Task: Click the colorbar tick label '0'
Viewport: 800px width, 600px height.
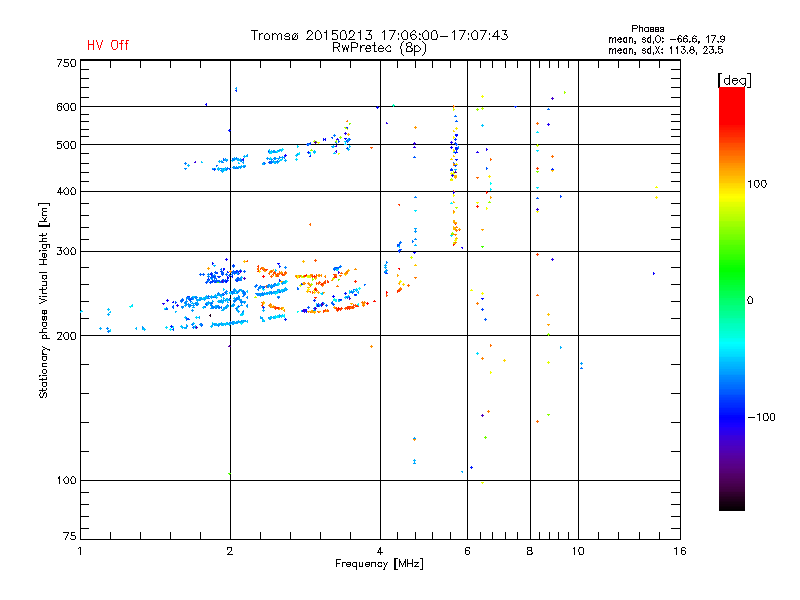Action: pyautogui.click(x=750, y=301)
